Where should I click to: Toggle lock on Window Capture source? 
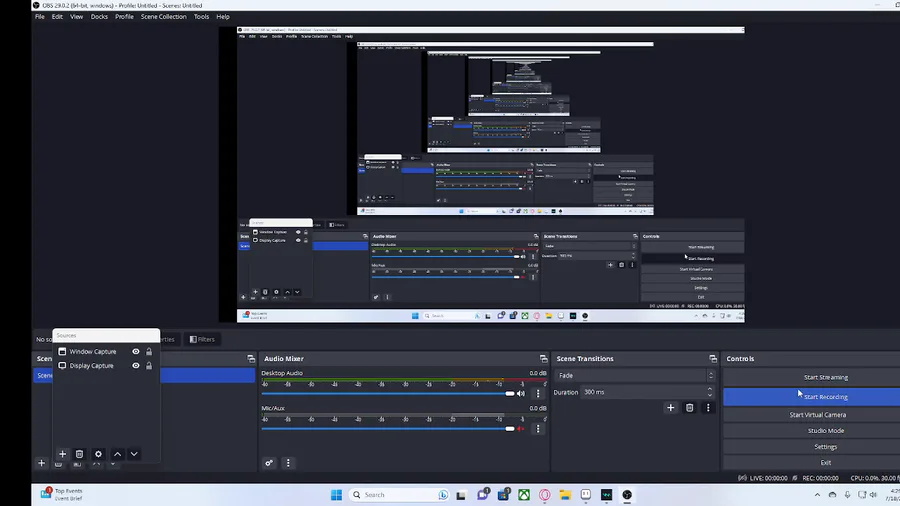(149, 352)
